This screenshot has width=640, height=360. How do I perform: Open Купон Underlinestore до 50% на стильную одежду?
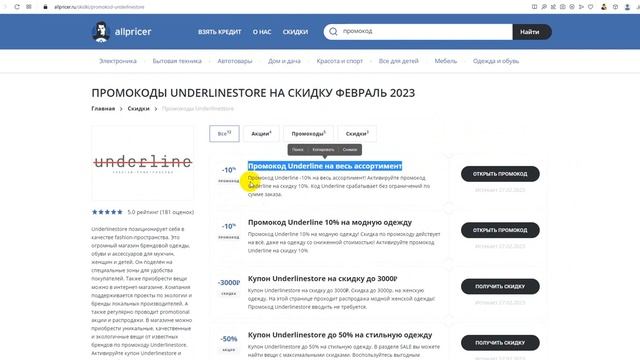(x=340, y=335)
